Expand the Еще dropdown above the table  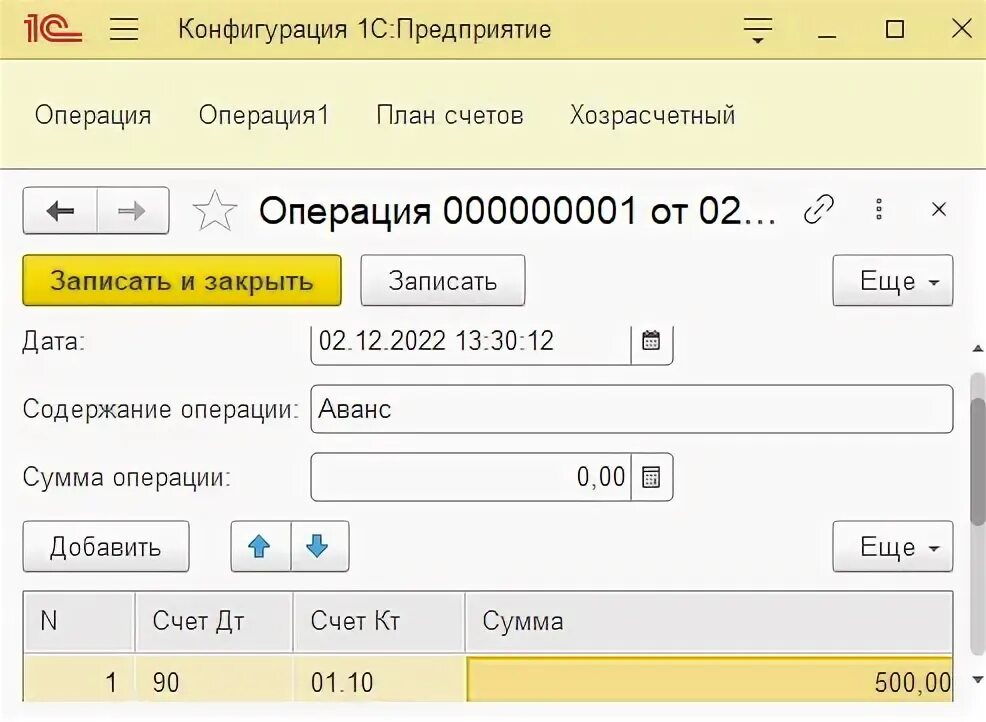pos(893,546)
